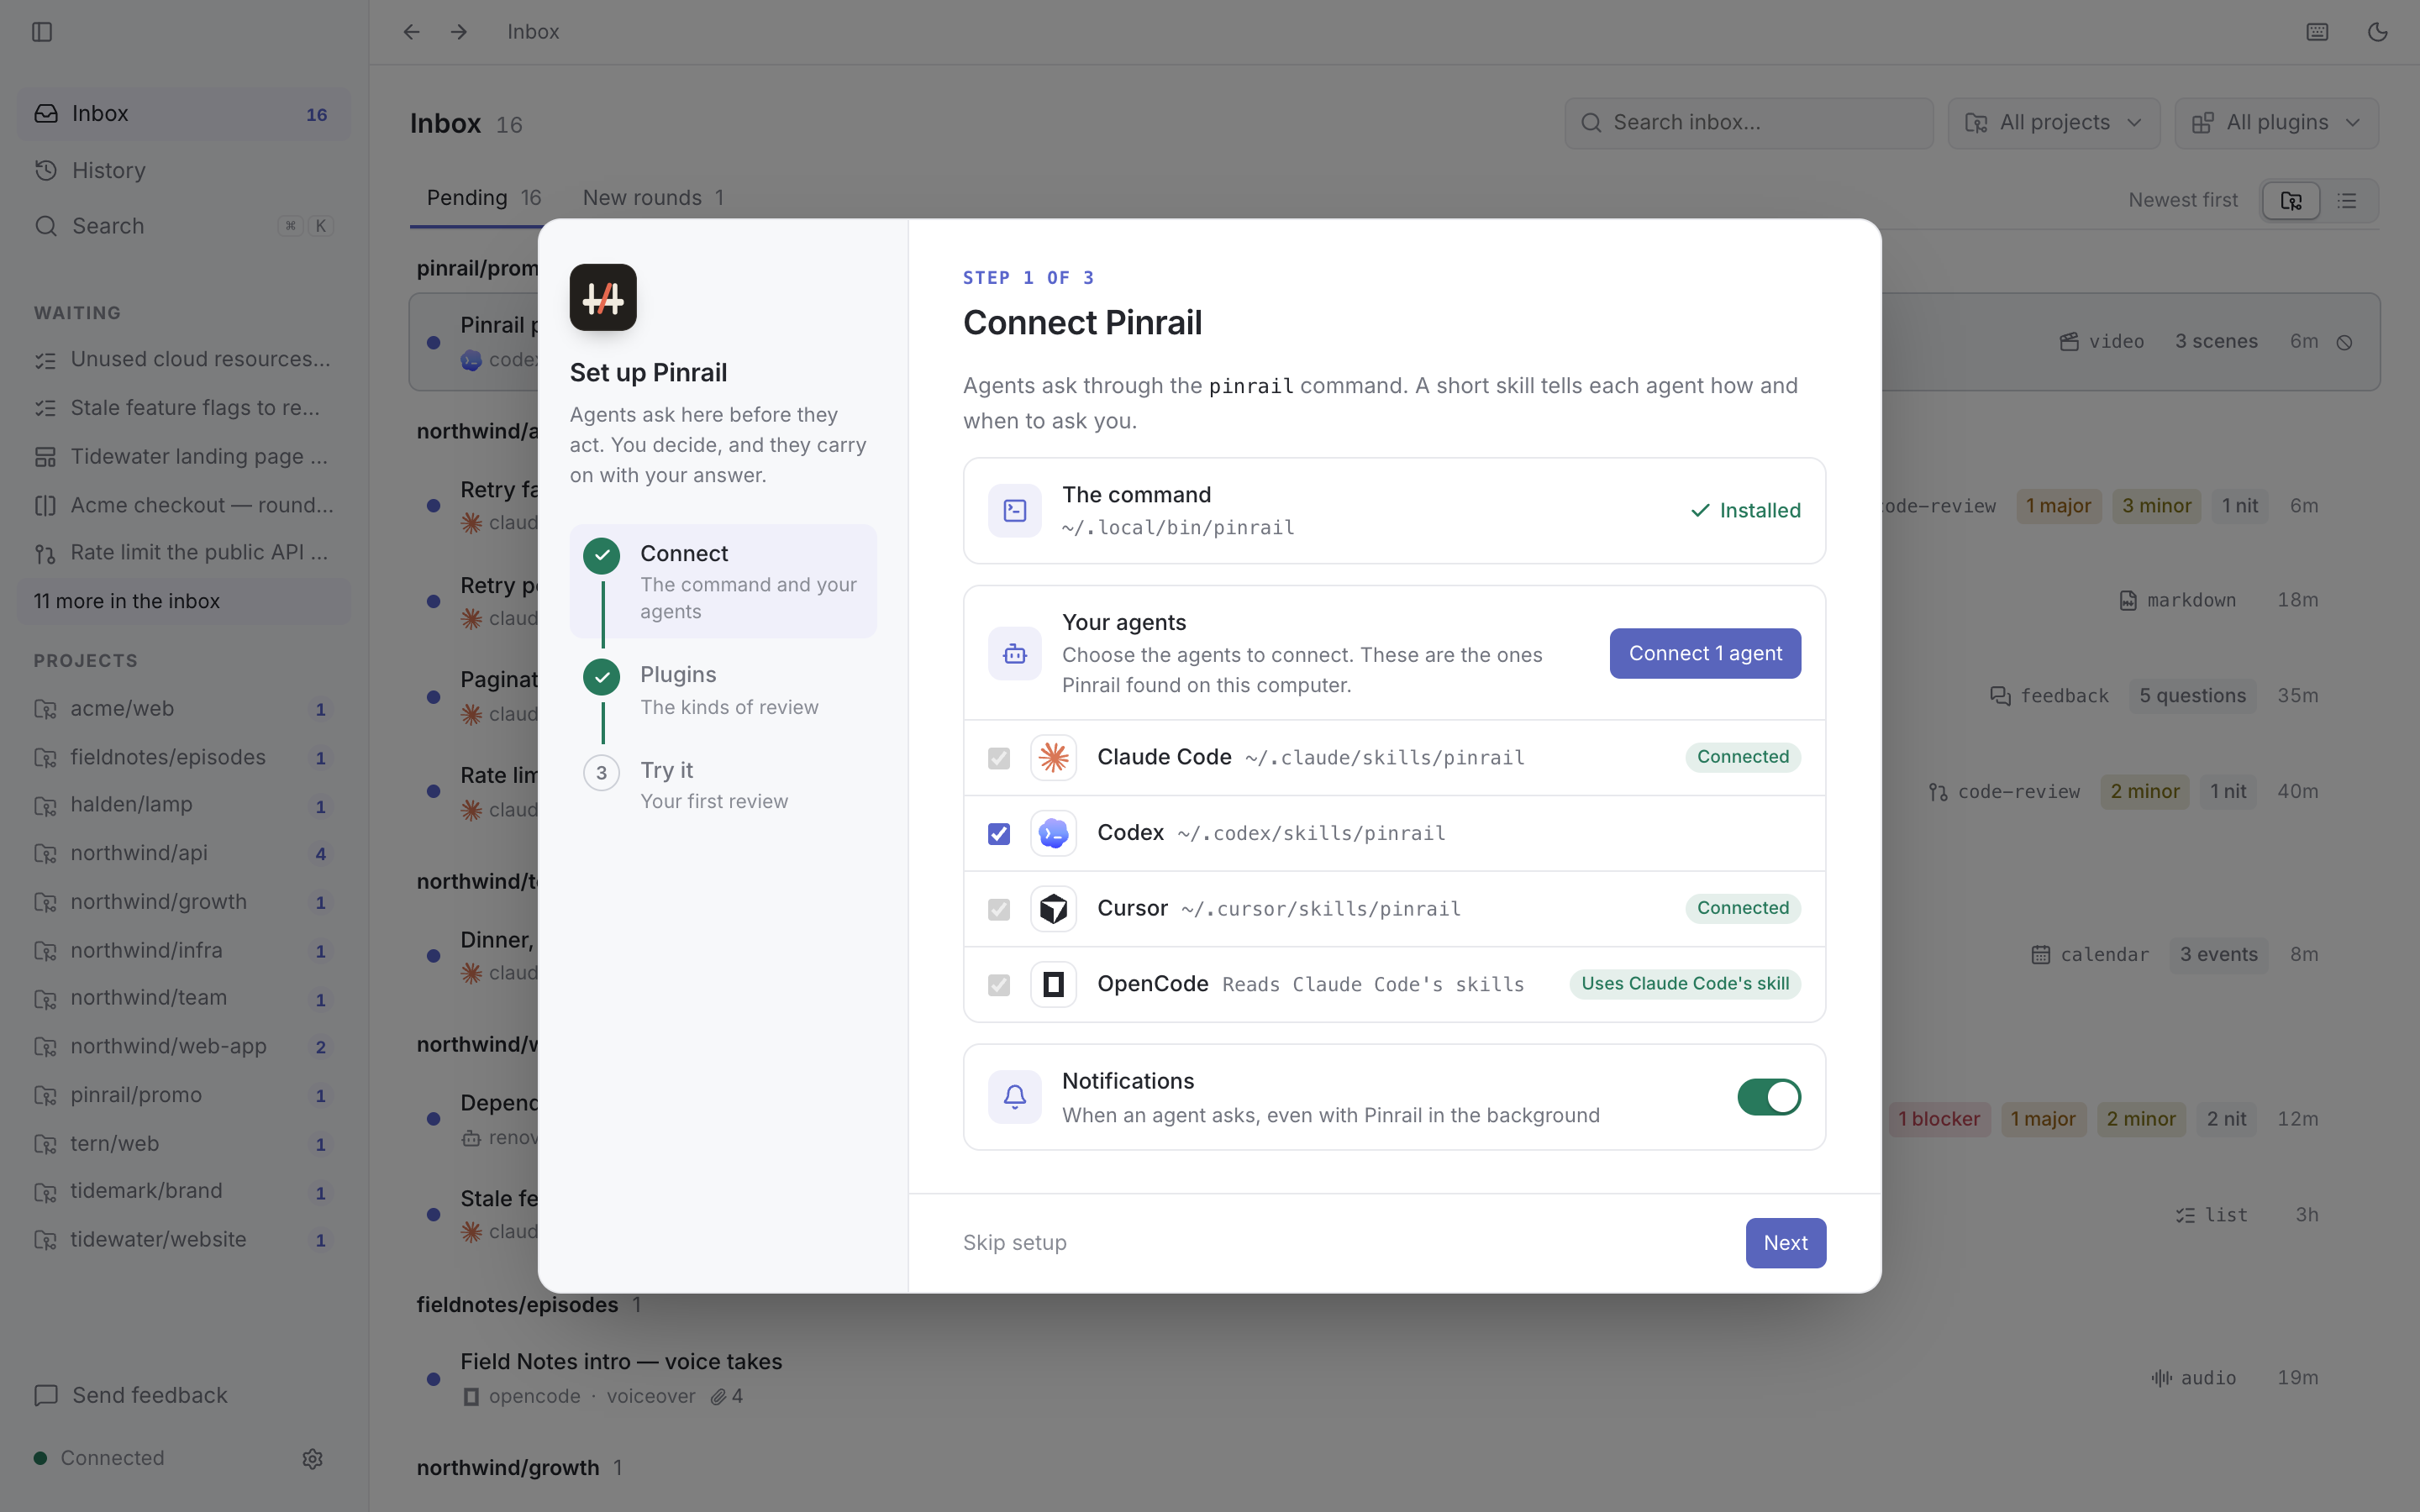Switch to the list view icon
The height and width of the screenshot is (1512, 2420).
pyautogui.click(x=2347, y=201)
